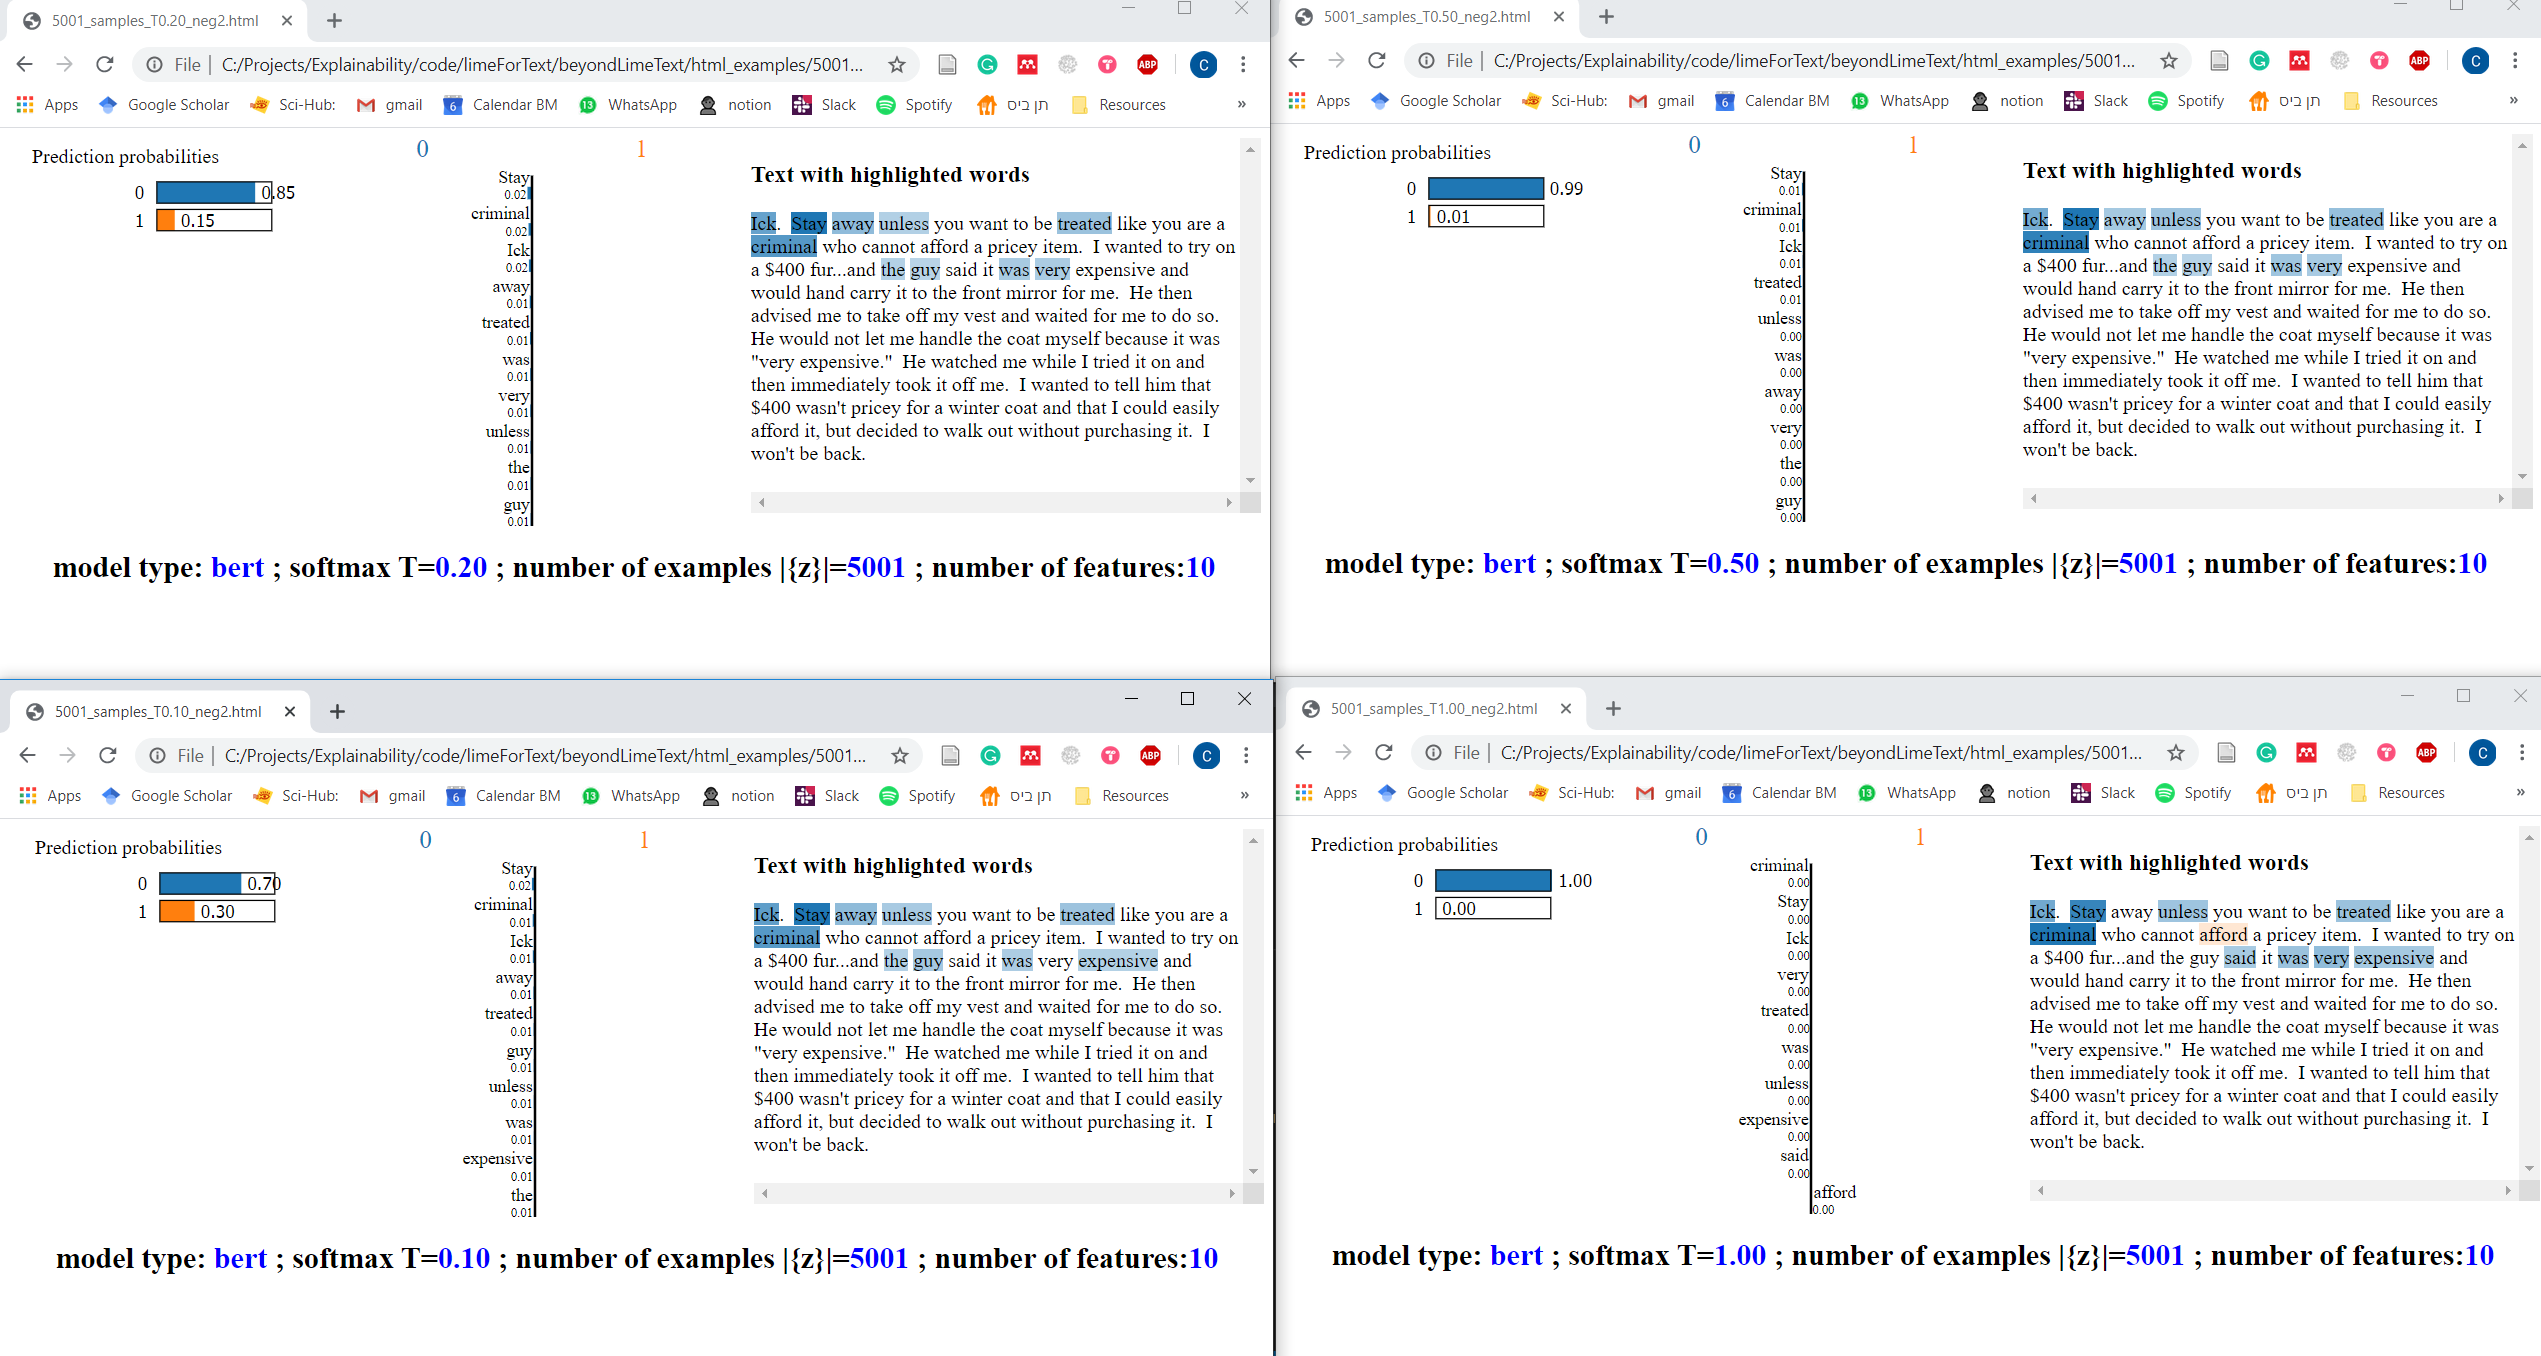Open the Slack bookmark
The image size is (2541, 1356).
pyautogui.click(x=840, y=104)
